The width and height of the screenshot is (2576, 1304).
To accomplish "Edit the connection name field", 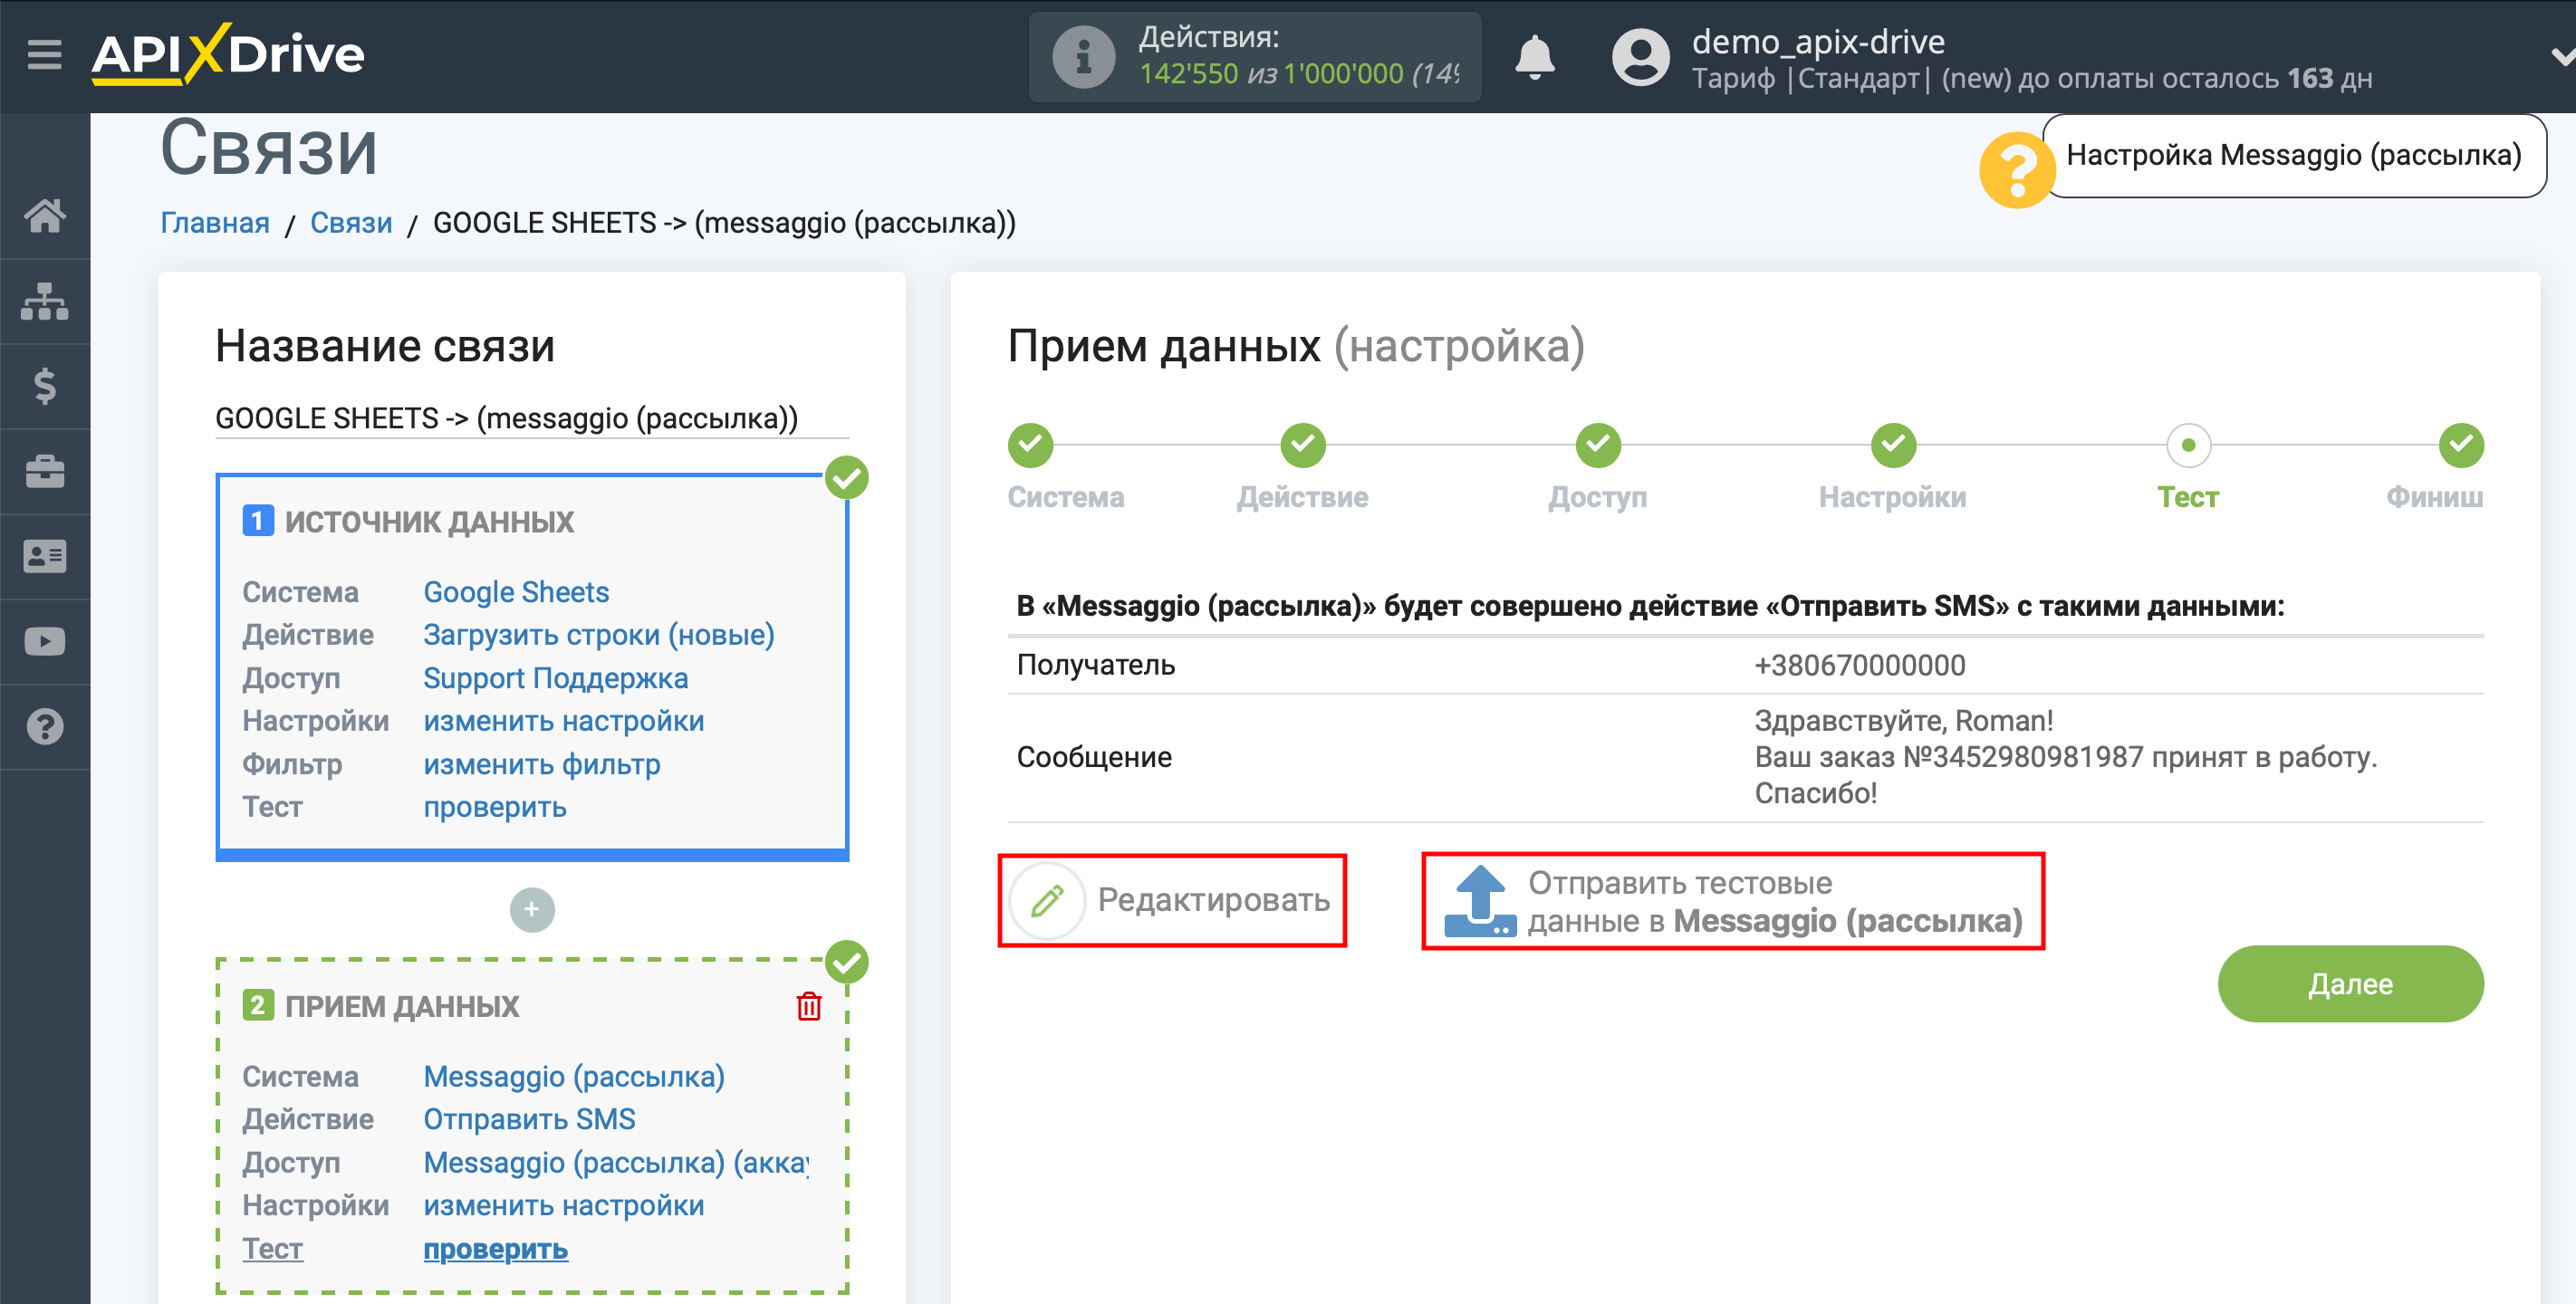I will tap(532, 418).
